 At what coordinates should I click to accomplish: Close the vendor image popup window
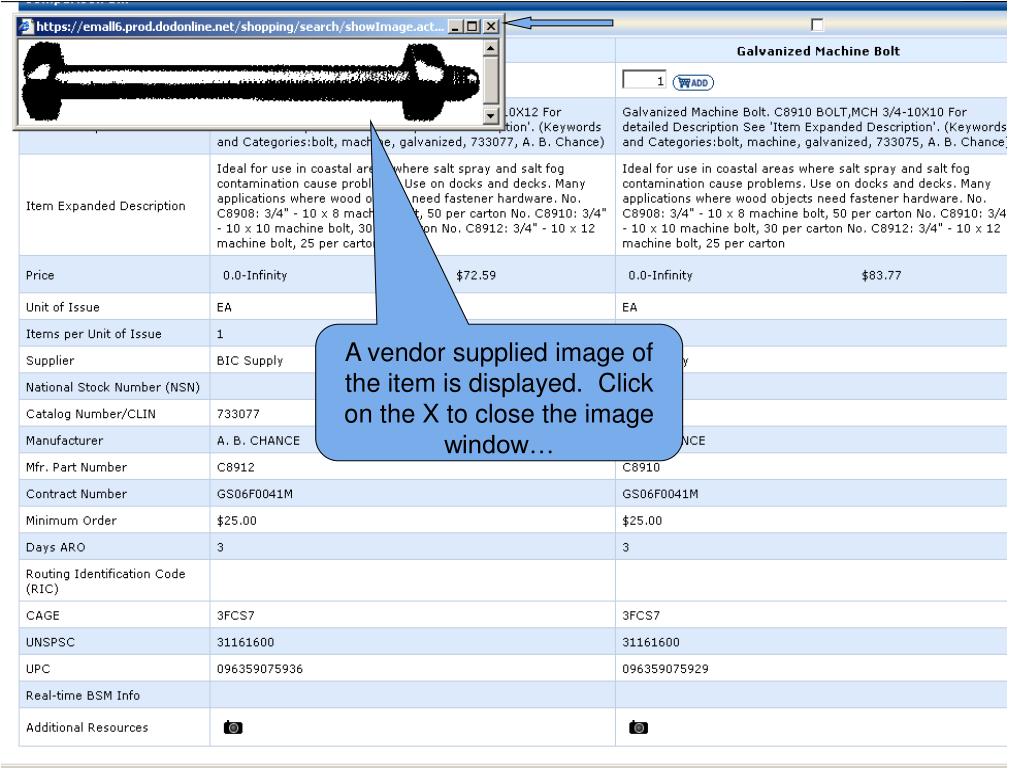pos(490,26)
